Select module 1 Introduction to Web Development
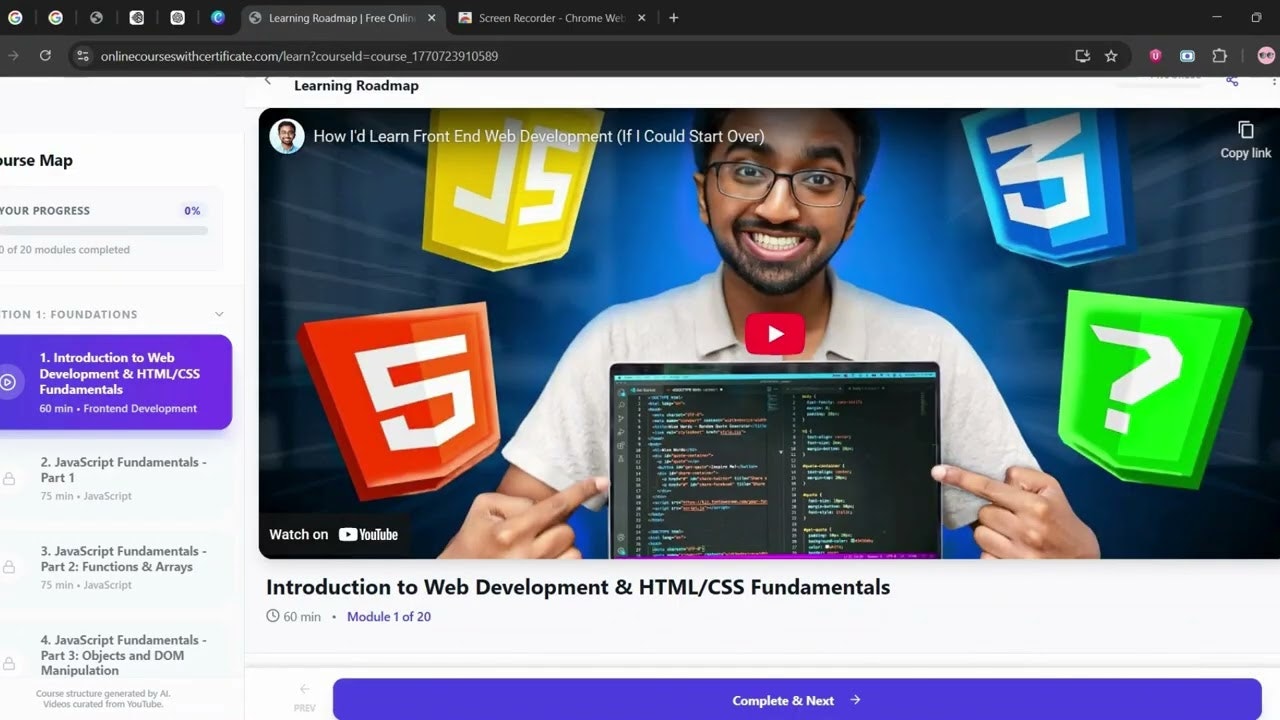 point(116,382)
